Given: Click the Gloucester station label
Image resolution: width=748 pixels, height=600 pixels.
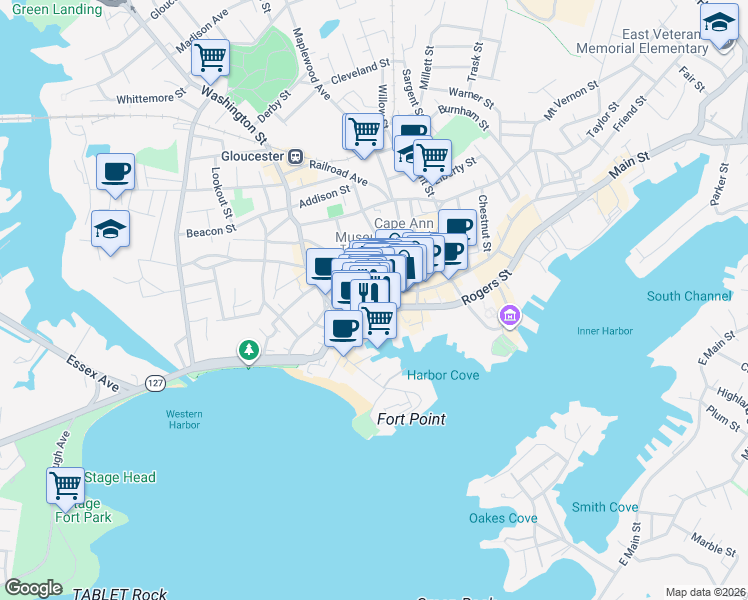Looking at the screenshot, I should pos(252,156).
